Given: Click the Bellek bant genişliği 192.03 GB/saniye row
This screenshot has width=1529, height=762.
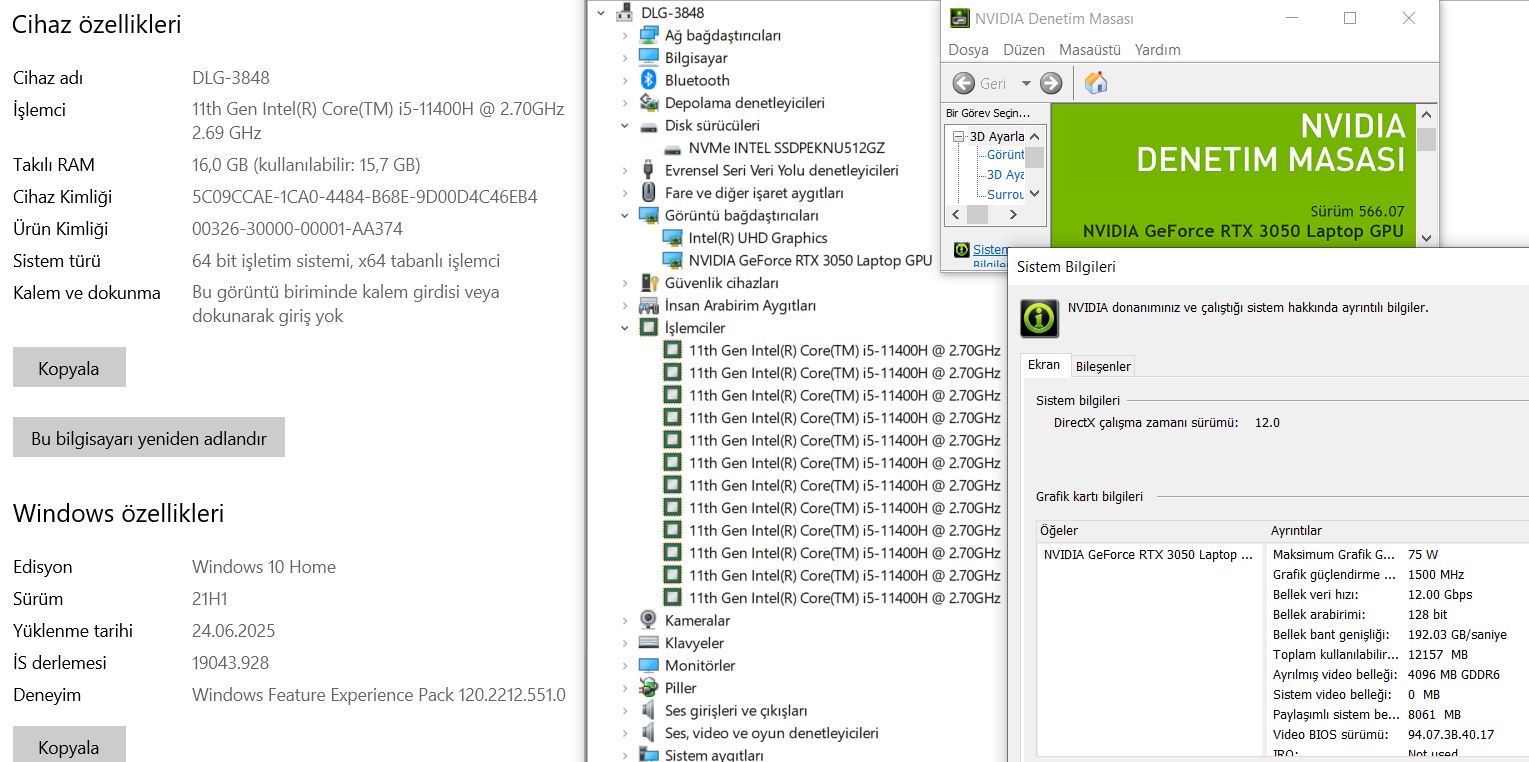Looking at the screenshot, I should pos(1398,634).
